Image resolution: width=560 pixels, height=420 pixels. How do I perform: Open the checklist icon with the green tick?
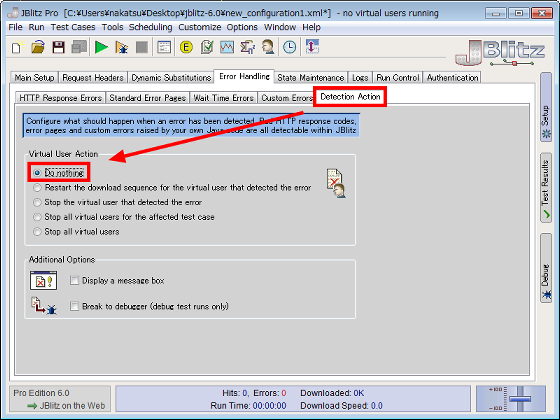[x=207, y=47]
